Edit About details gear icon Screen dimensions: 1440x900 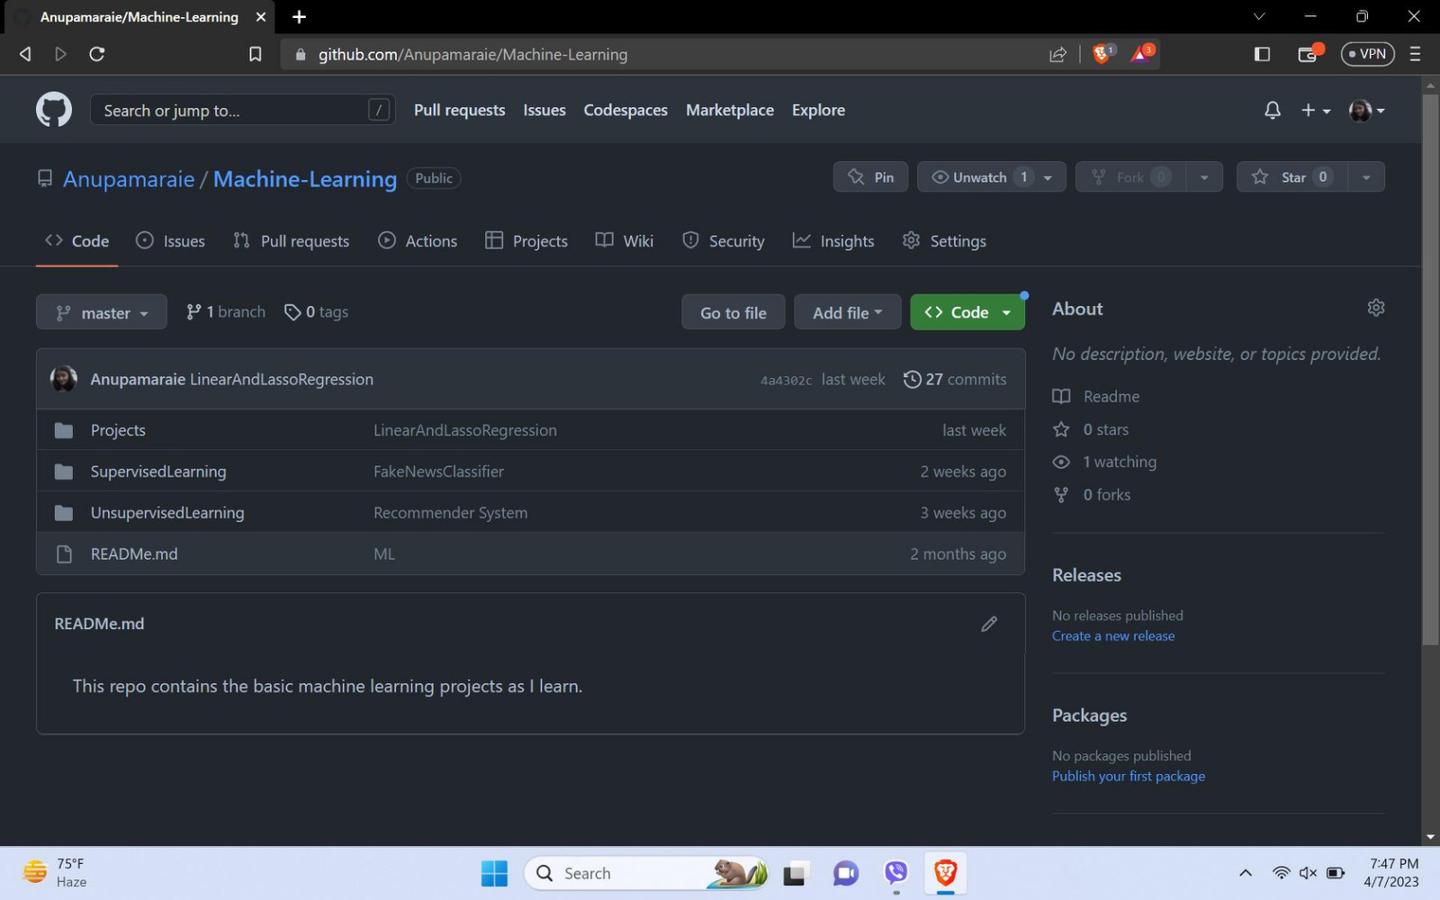(1376, 308)
